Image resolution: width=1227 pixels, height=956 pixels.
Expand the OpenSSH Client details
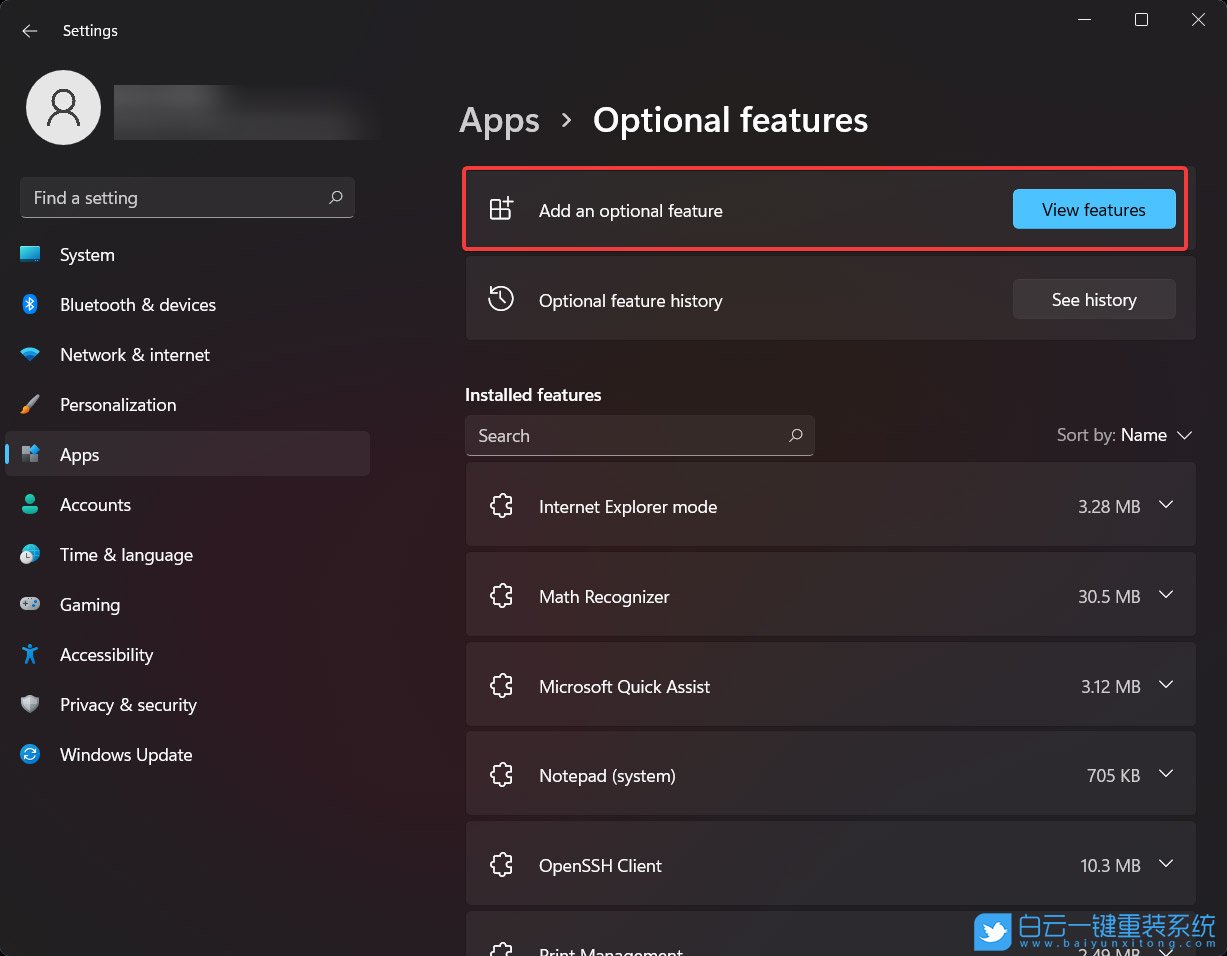[1165, 865]
